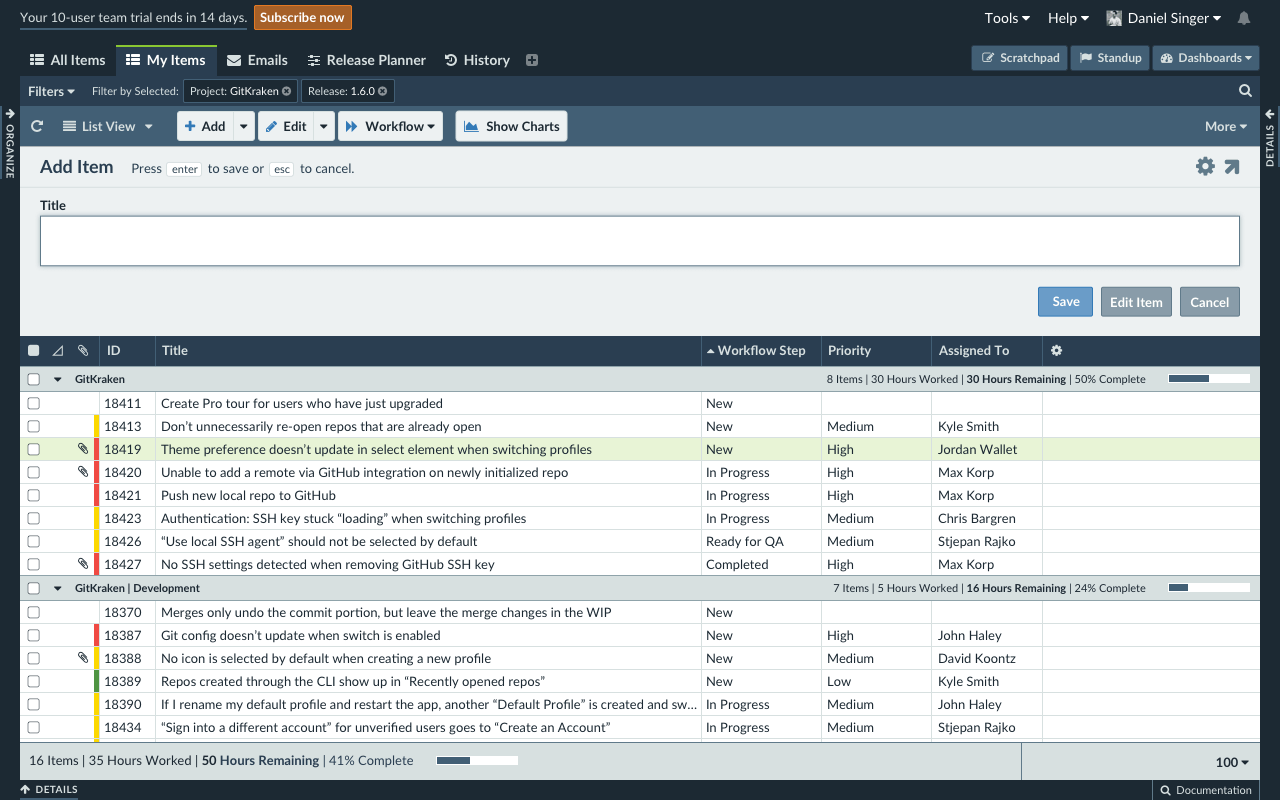Open Standup view
Screen dimensions: 1280x800
1109,58
